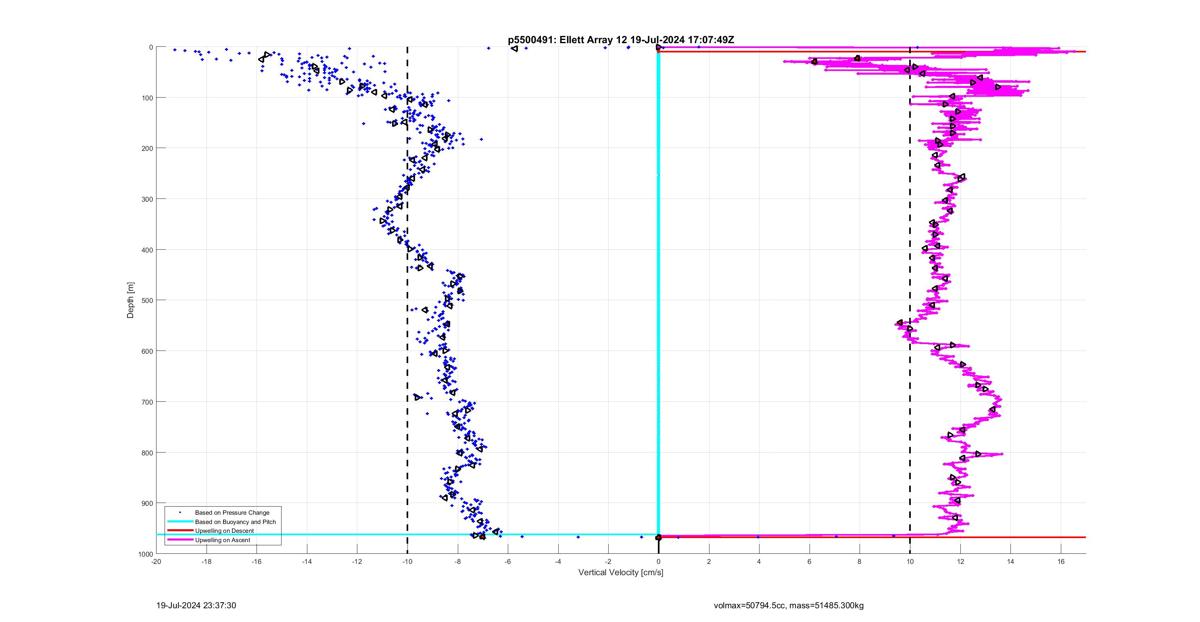Image resolution: width=1200 pixels, height=622 pixels.
Task: Click the 'volmax=50794.5cc, mass=51485.300kg' footer text
Action: click(x=789, y=605)
